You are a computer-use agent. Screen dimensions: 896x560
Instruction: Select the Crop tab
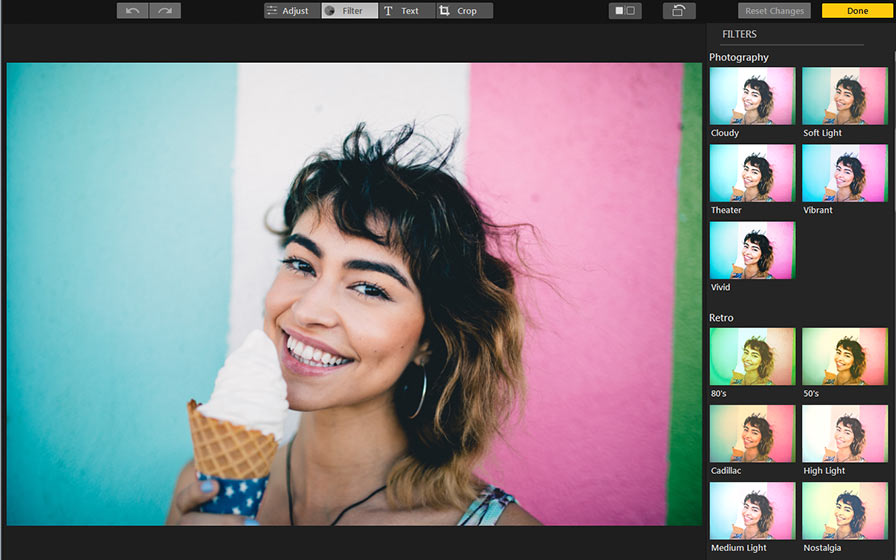465,11
